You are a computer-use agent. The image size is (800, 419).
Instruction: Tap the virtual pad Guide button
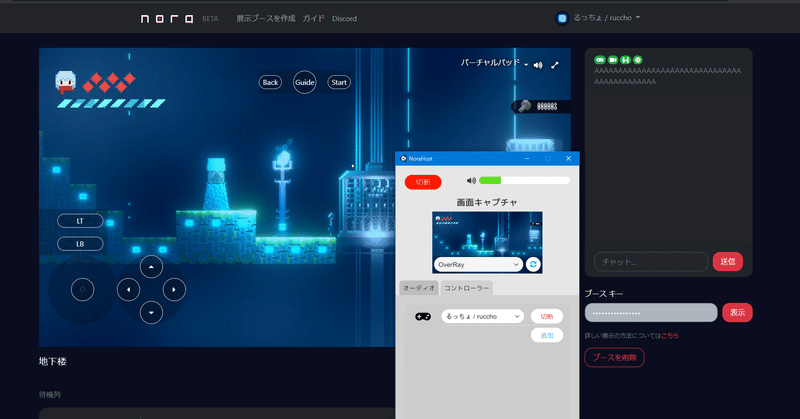click(x=305, y=82)
